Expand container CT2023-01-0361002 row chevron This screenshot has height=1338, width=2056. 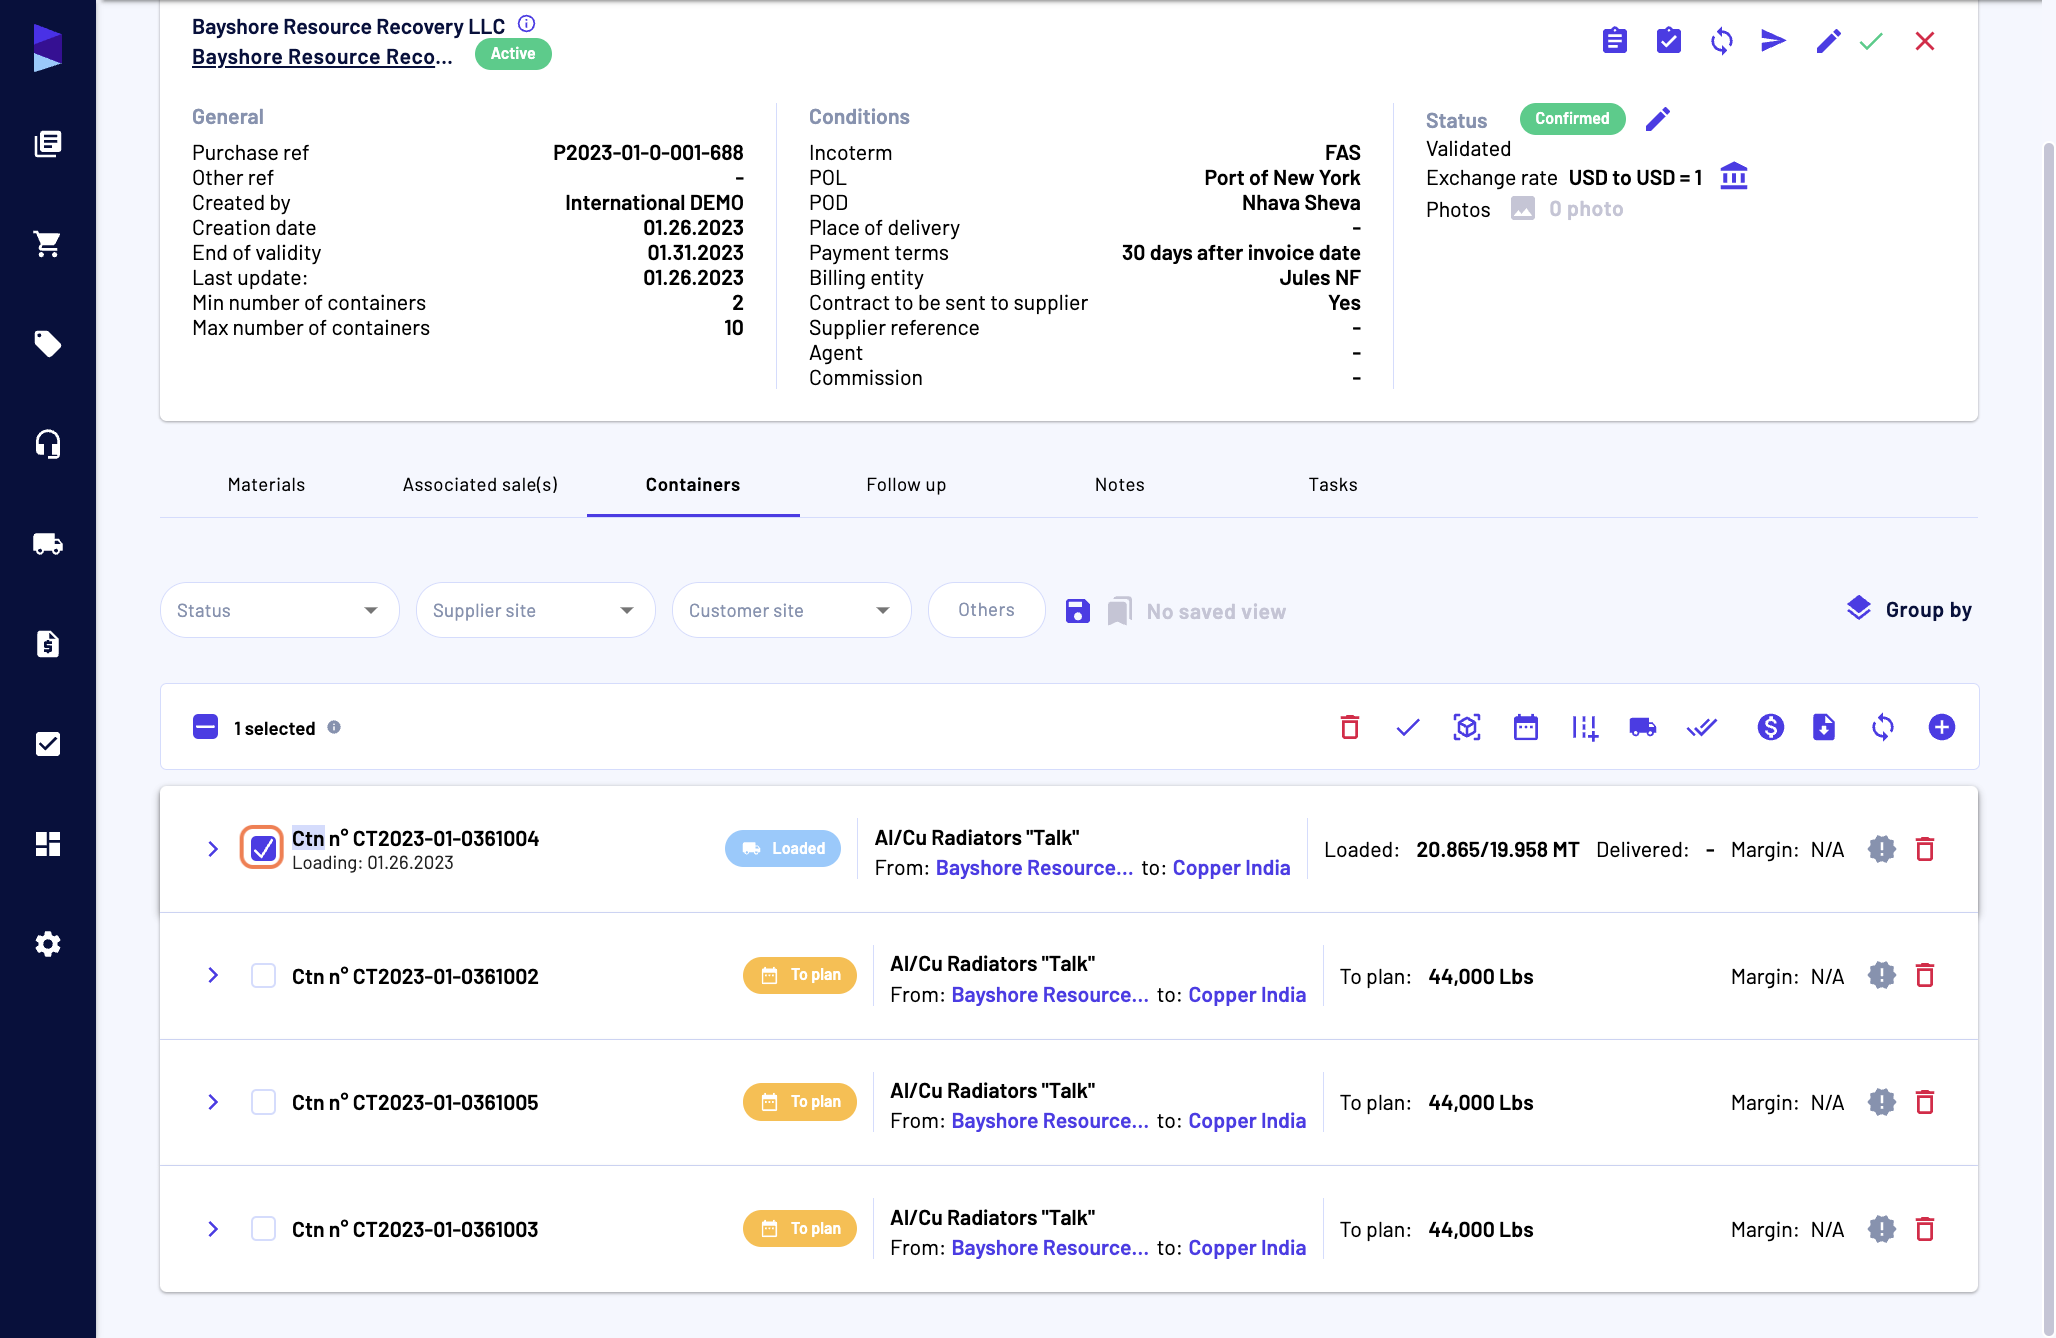coord(213,975)
